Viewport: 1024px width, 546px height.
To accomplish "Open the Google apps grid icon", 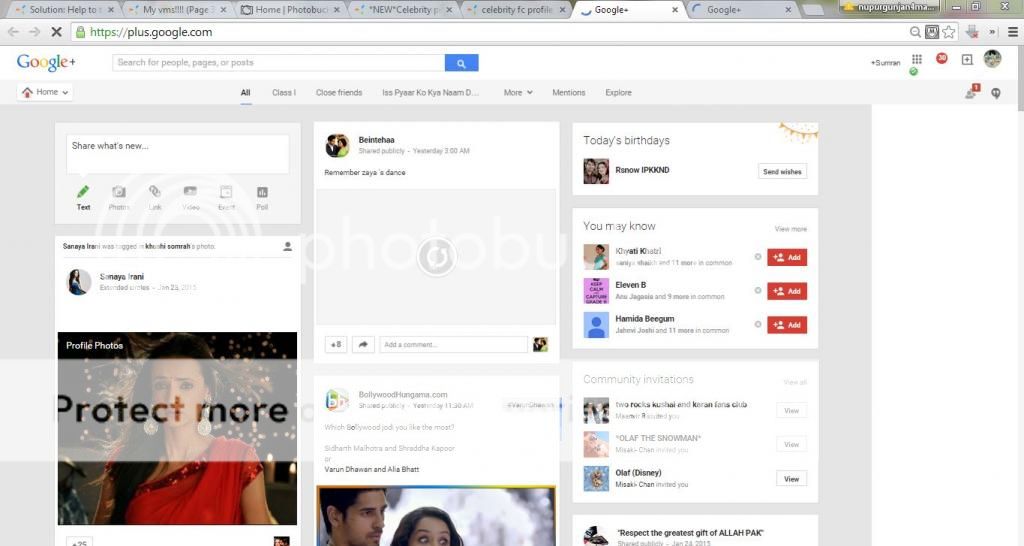I will (x=917, y=60).
